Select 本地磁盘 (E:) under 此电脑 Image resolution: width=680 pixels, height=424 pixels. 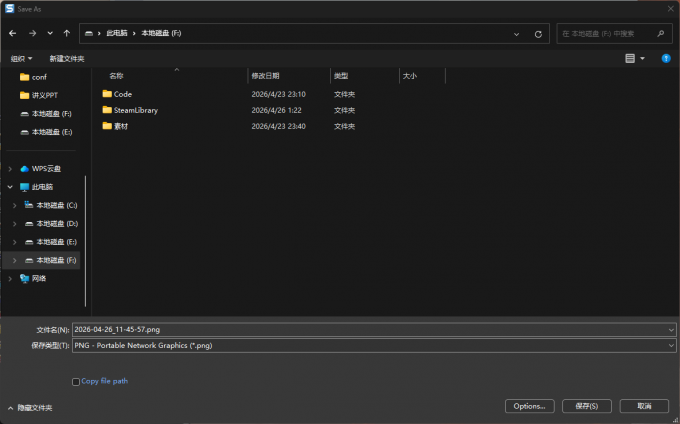tap(51, 242)
